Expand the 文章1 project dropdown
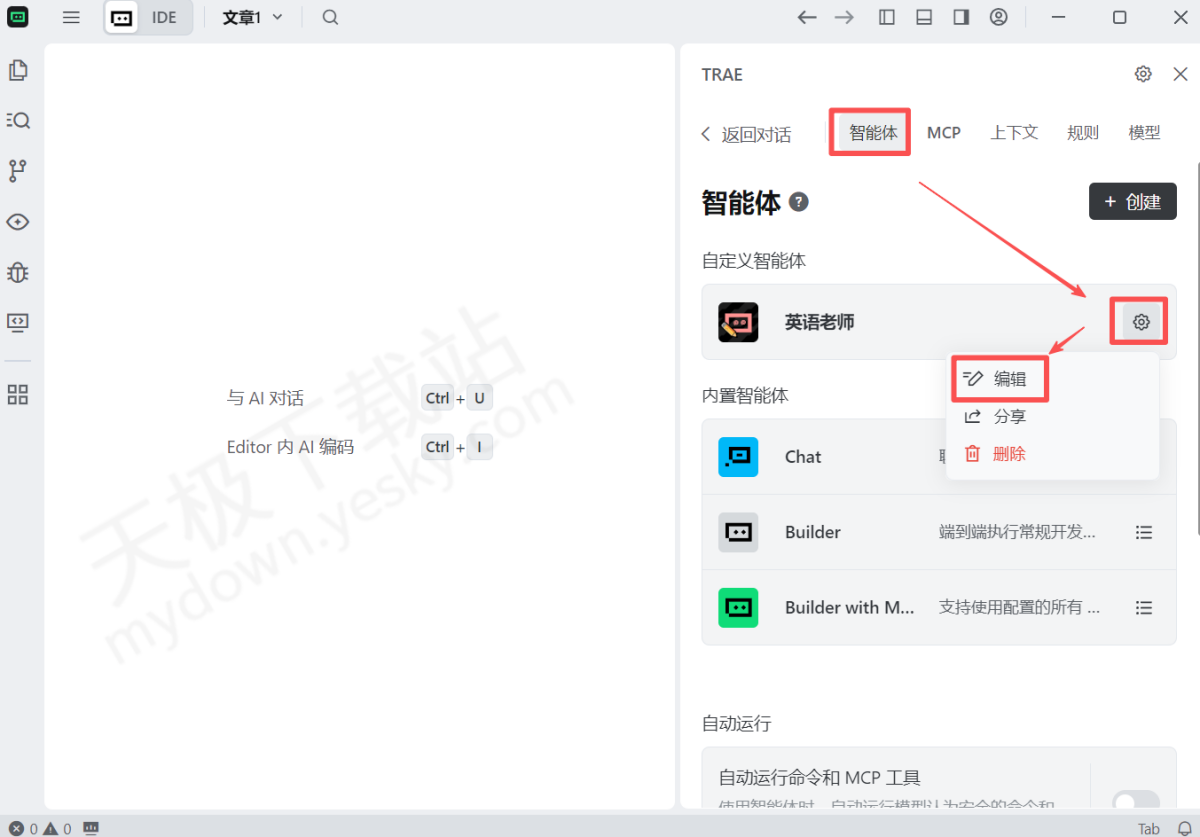1200x837 pixels. (252, 17)
